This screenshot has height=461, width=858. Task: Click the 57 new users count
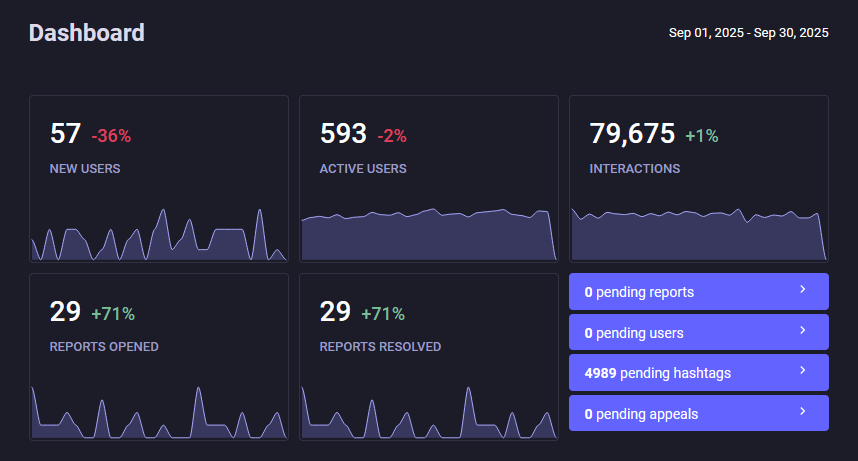(65, 134)
